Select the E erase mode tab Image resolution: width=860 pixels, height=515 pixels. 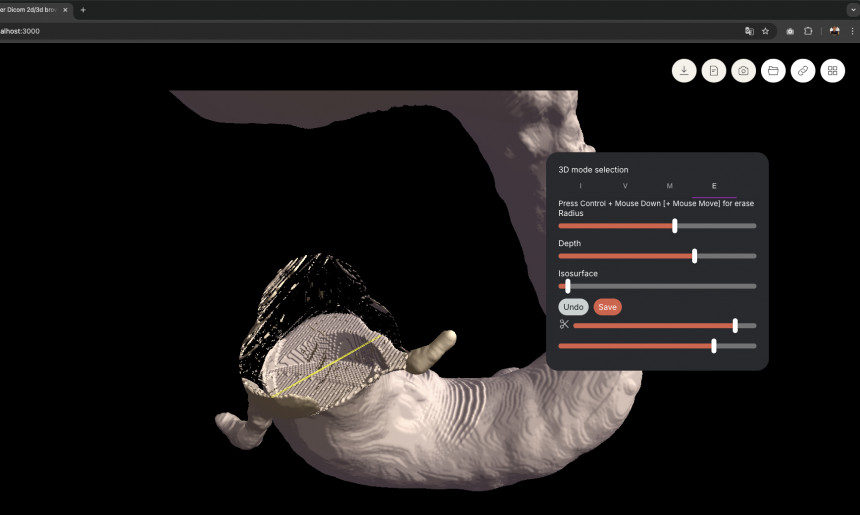click(714, 186)
